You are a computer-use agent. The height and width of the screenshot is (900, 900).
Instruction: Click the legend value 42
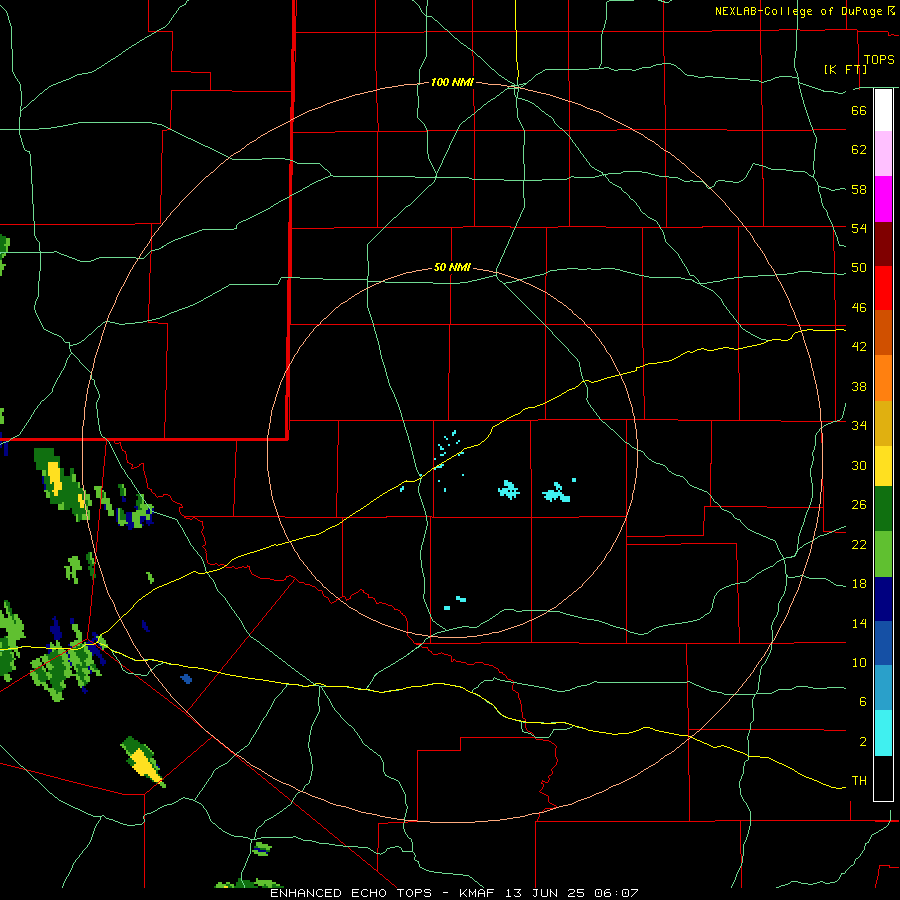pos(859,346)
